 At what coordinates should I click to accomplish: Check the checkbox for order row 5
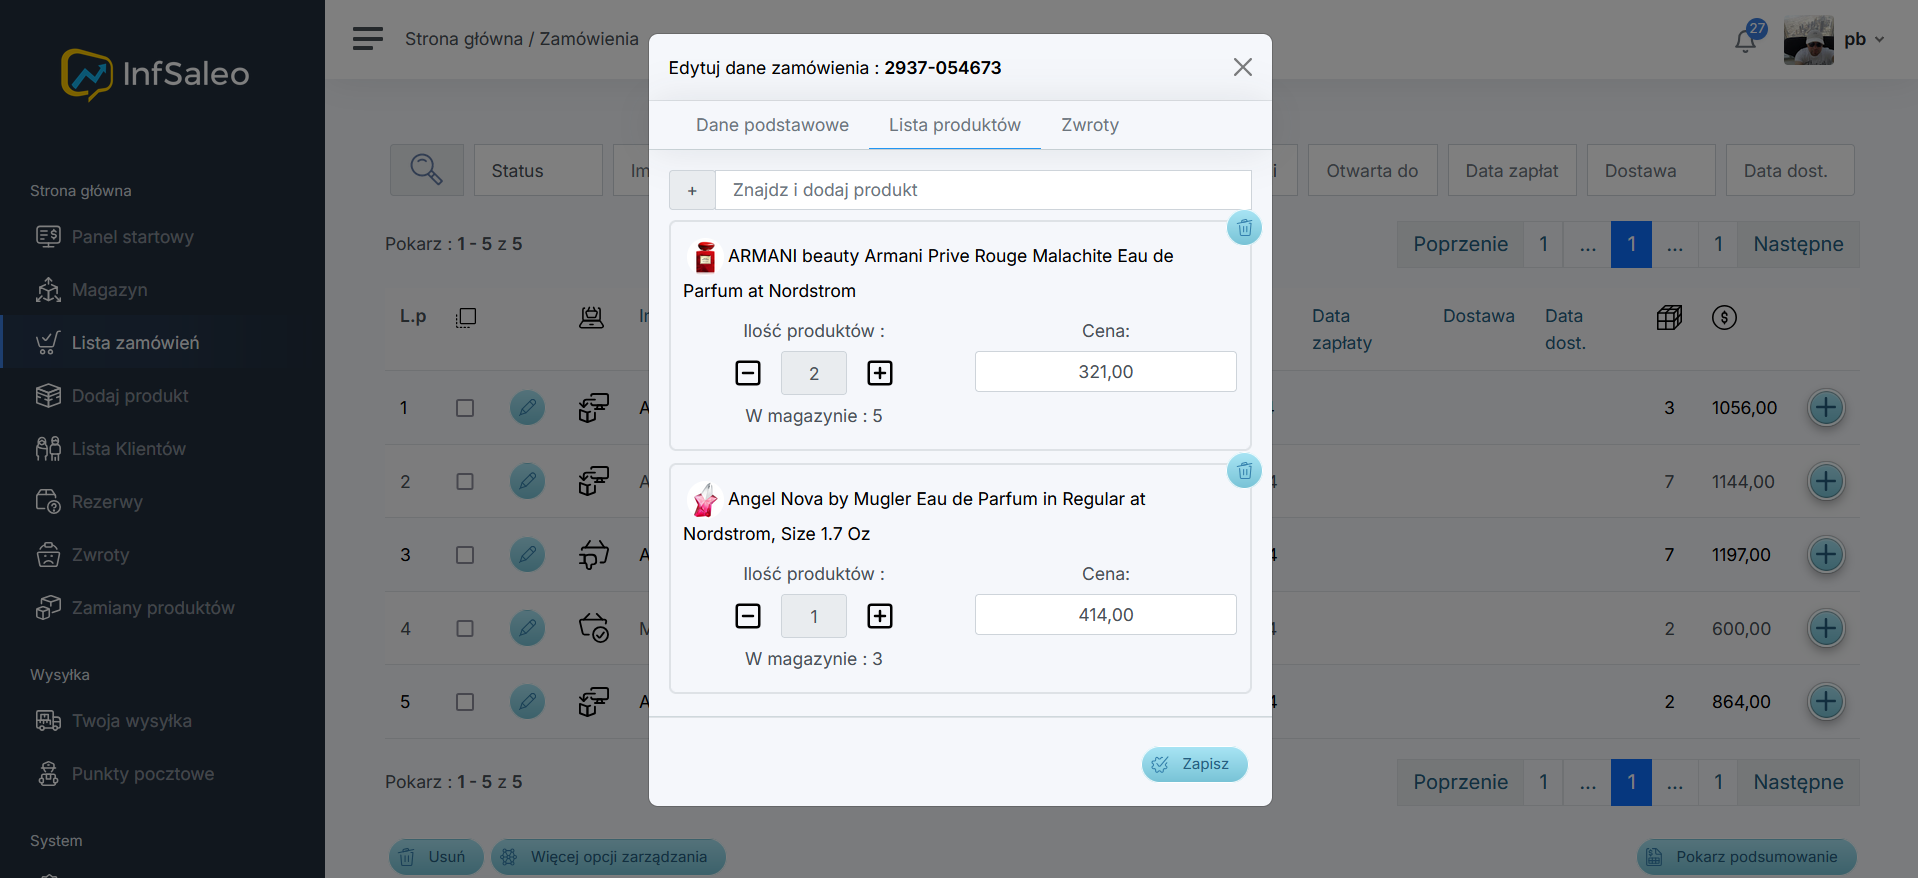point(465,702)
